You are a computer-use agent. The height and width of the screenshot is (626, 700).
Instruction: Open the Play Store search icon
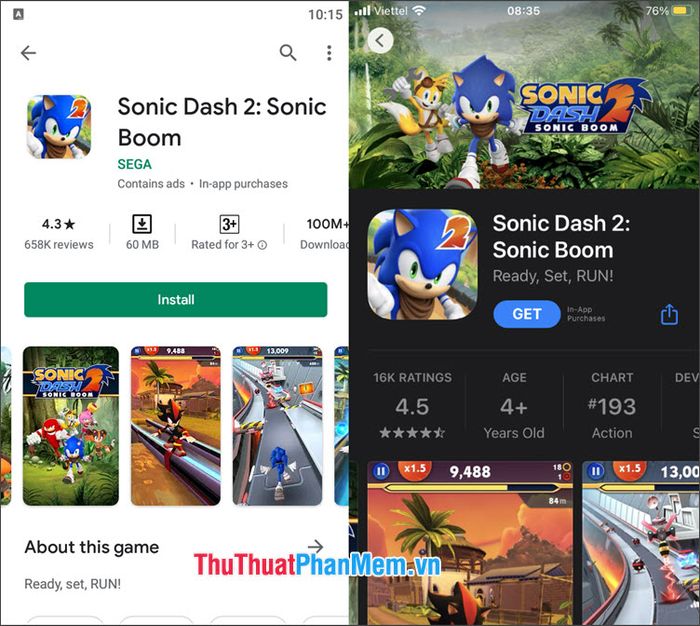point(288,53)
